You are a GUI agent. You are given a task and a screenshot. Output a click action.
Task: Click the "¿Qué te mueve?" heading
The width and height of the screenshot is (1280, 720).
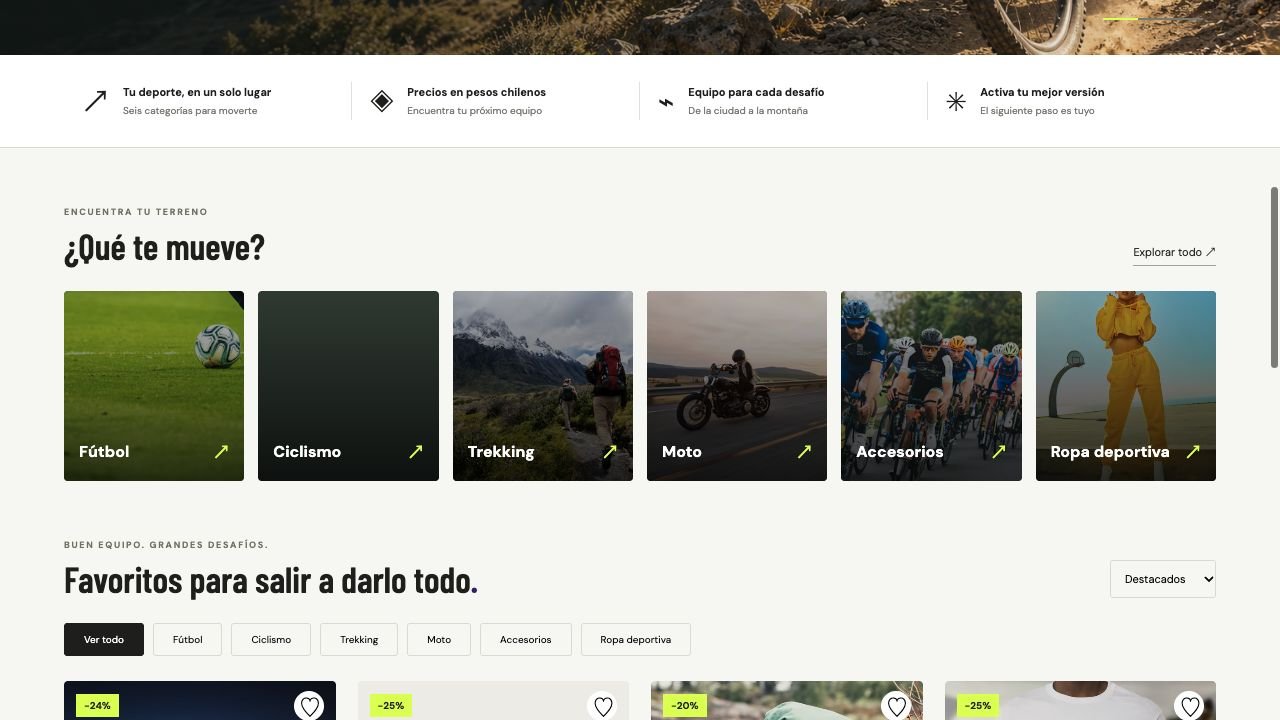pos(164,248)
